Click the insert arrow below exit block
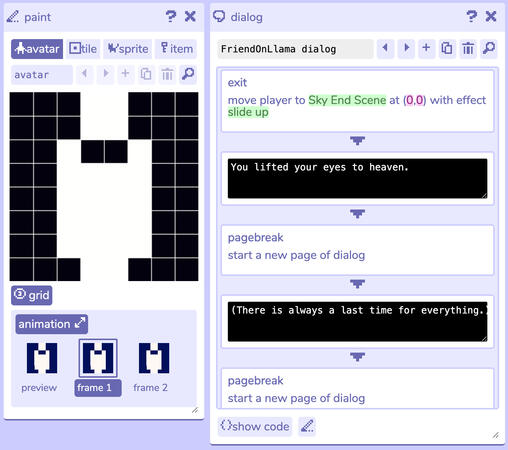The width and height of the screenshot is (508, 450). (357, 141)
